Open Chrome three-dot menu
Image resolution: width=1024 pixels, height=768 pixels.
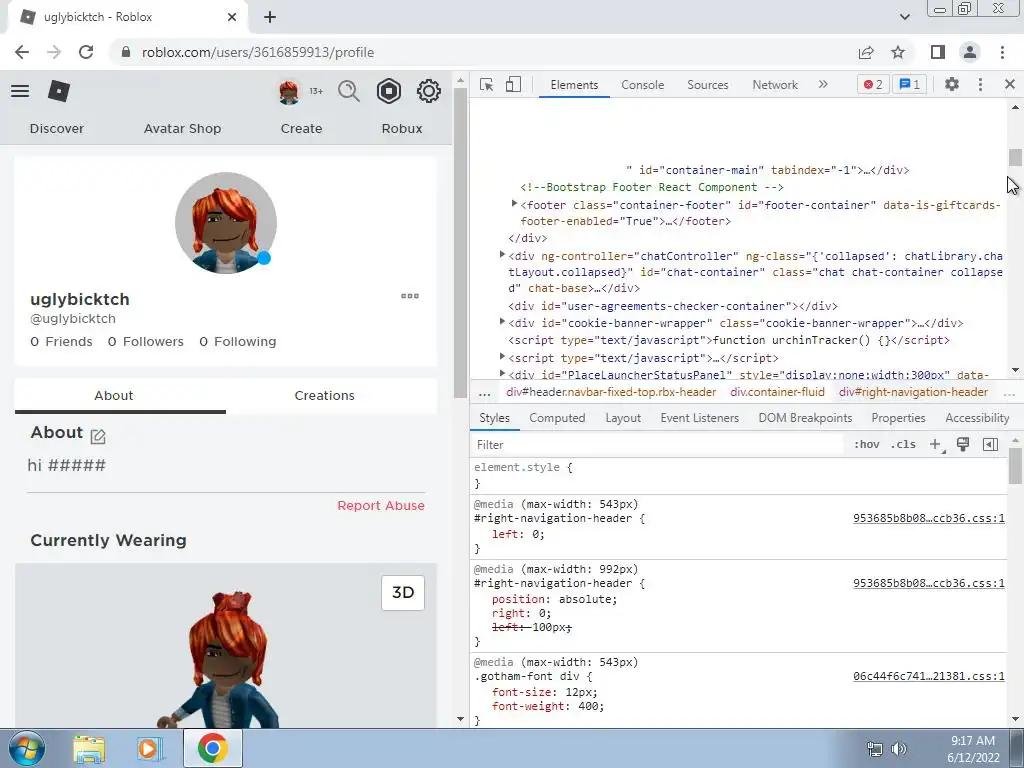point(1002,52)
